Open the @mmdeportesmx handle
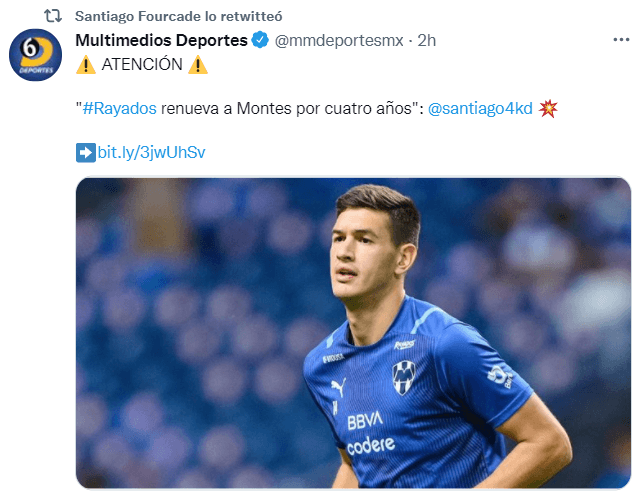 (x=338, y=41)
